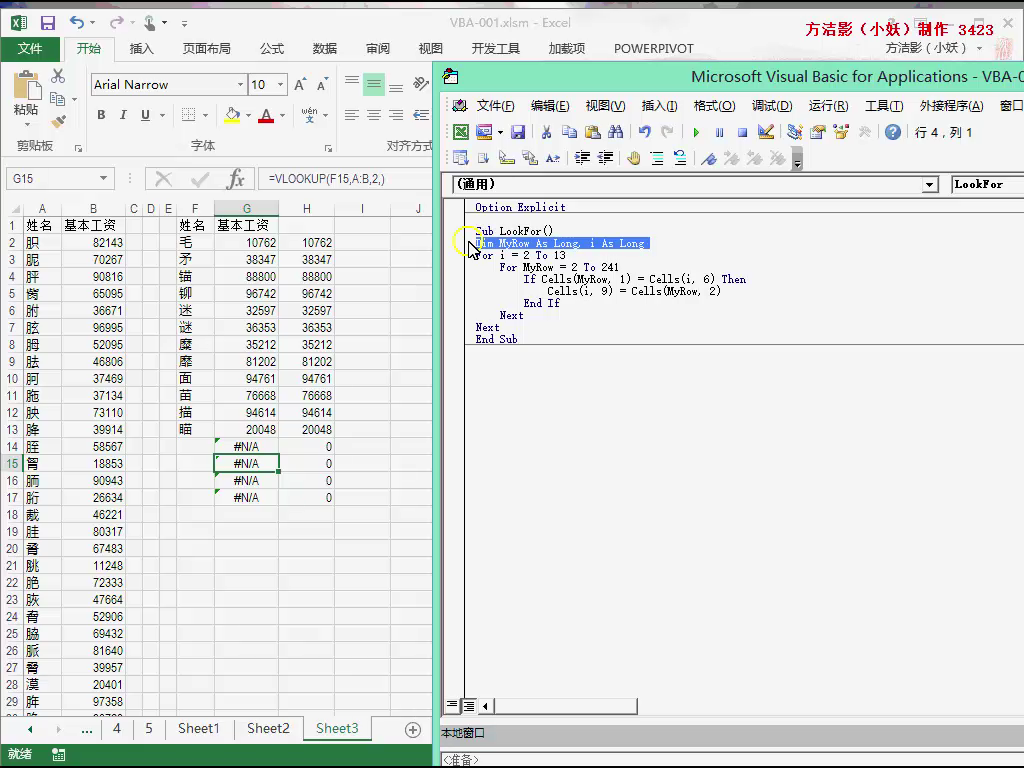Apply the red font color button

coord(266,115)
